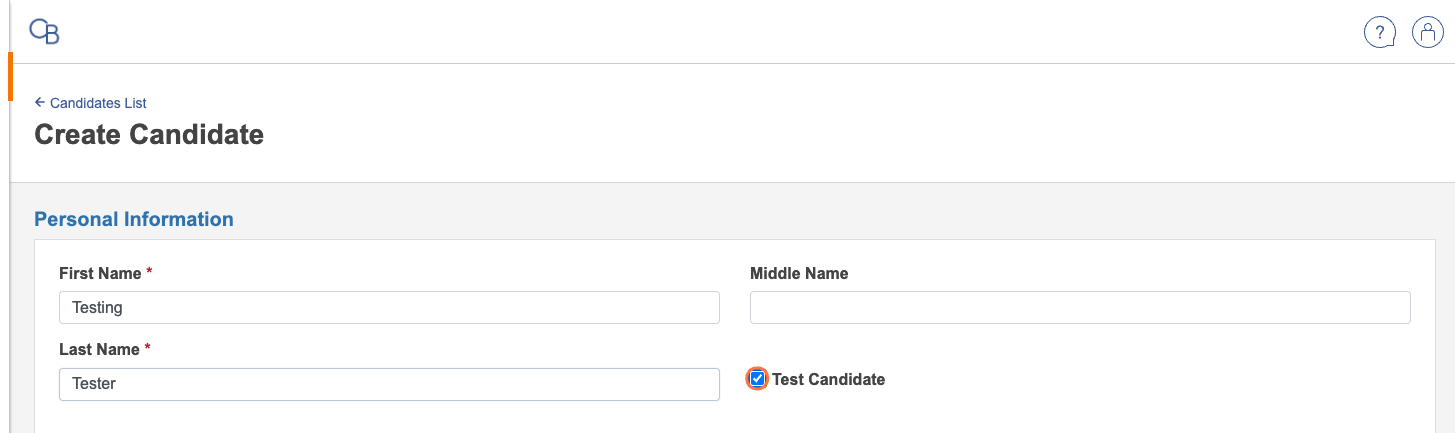
Task: Click the orange sidebar marker on left edge
Action: (10, 77)
